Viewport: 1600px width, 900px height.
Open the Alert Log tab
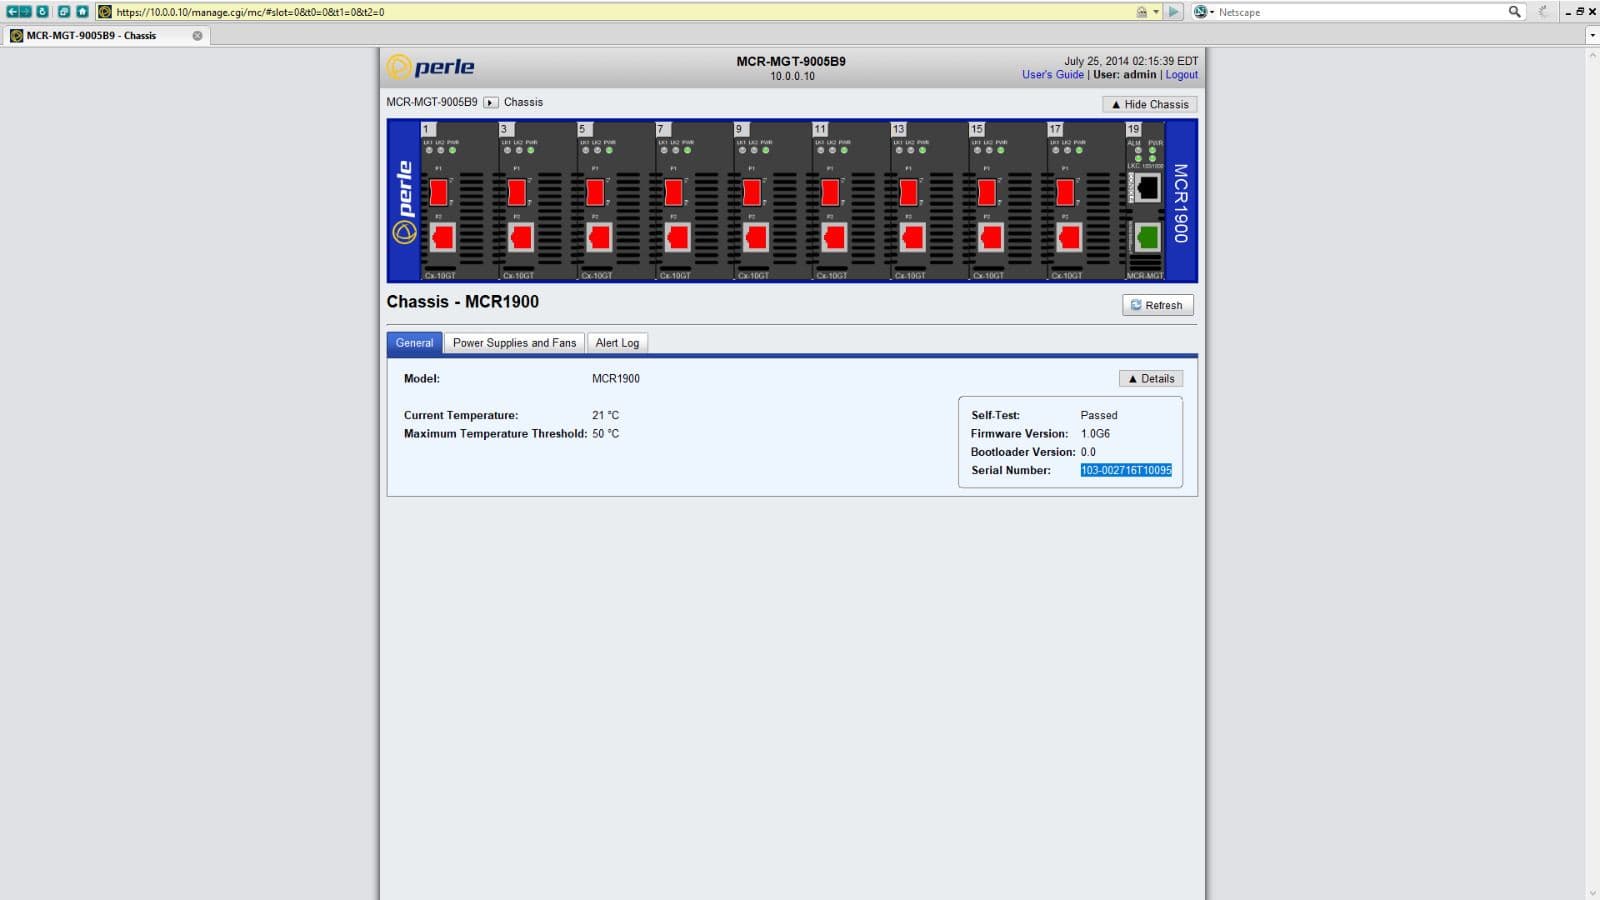pos(617,342)
